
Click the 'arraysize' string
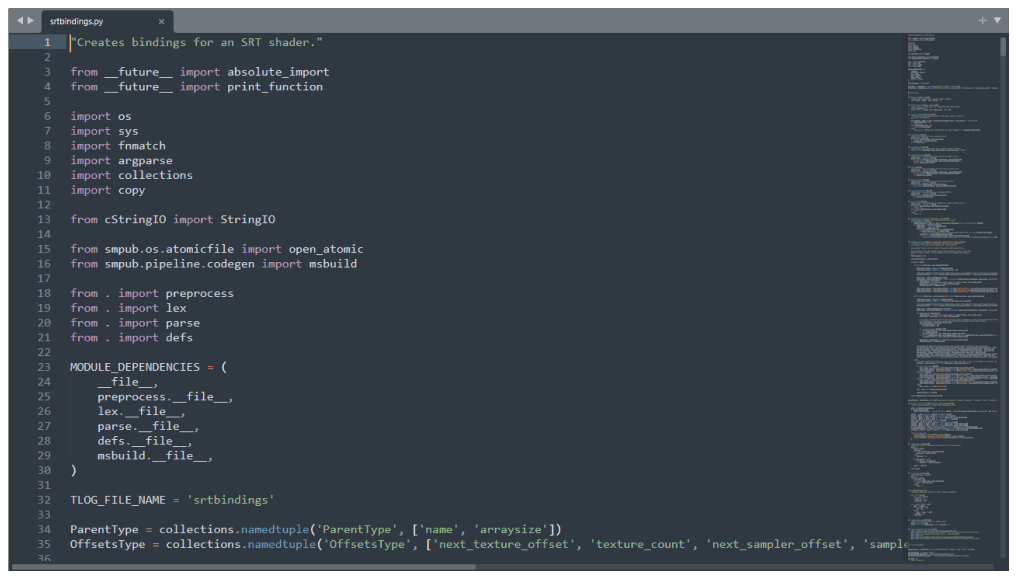pyautogui.click(x=511, y=530)
